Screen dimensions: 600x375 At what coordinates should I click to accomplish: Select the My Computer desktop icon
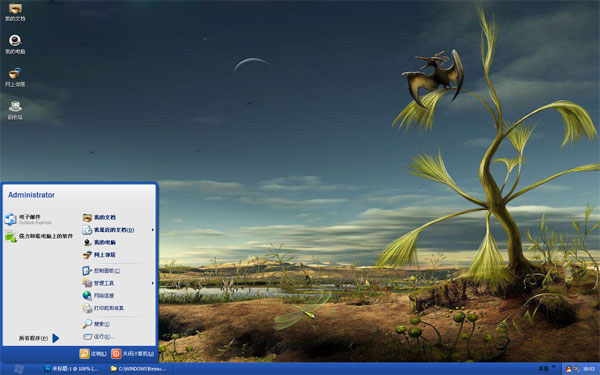pyautogui.click(x=15, y=44)
